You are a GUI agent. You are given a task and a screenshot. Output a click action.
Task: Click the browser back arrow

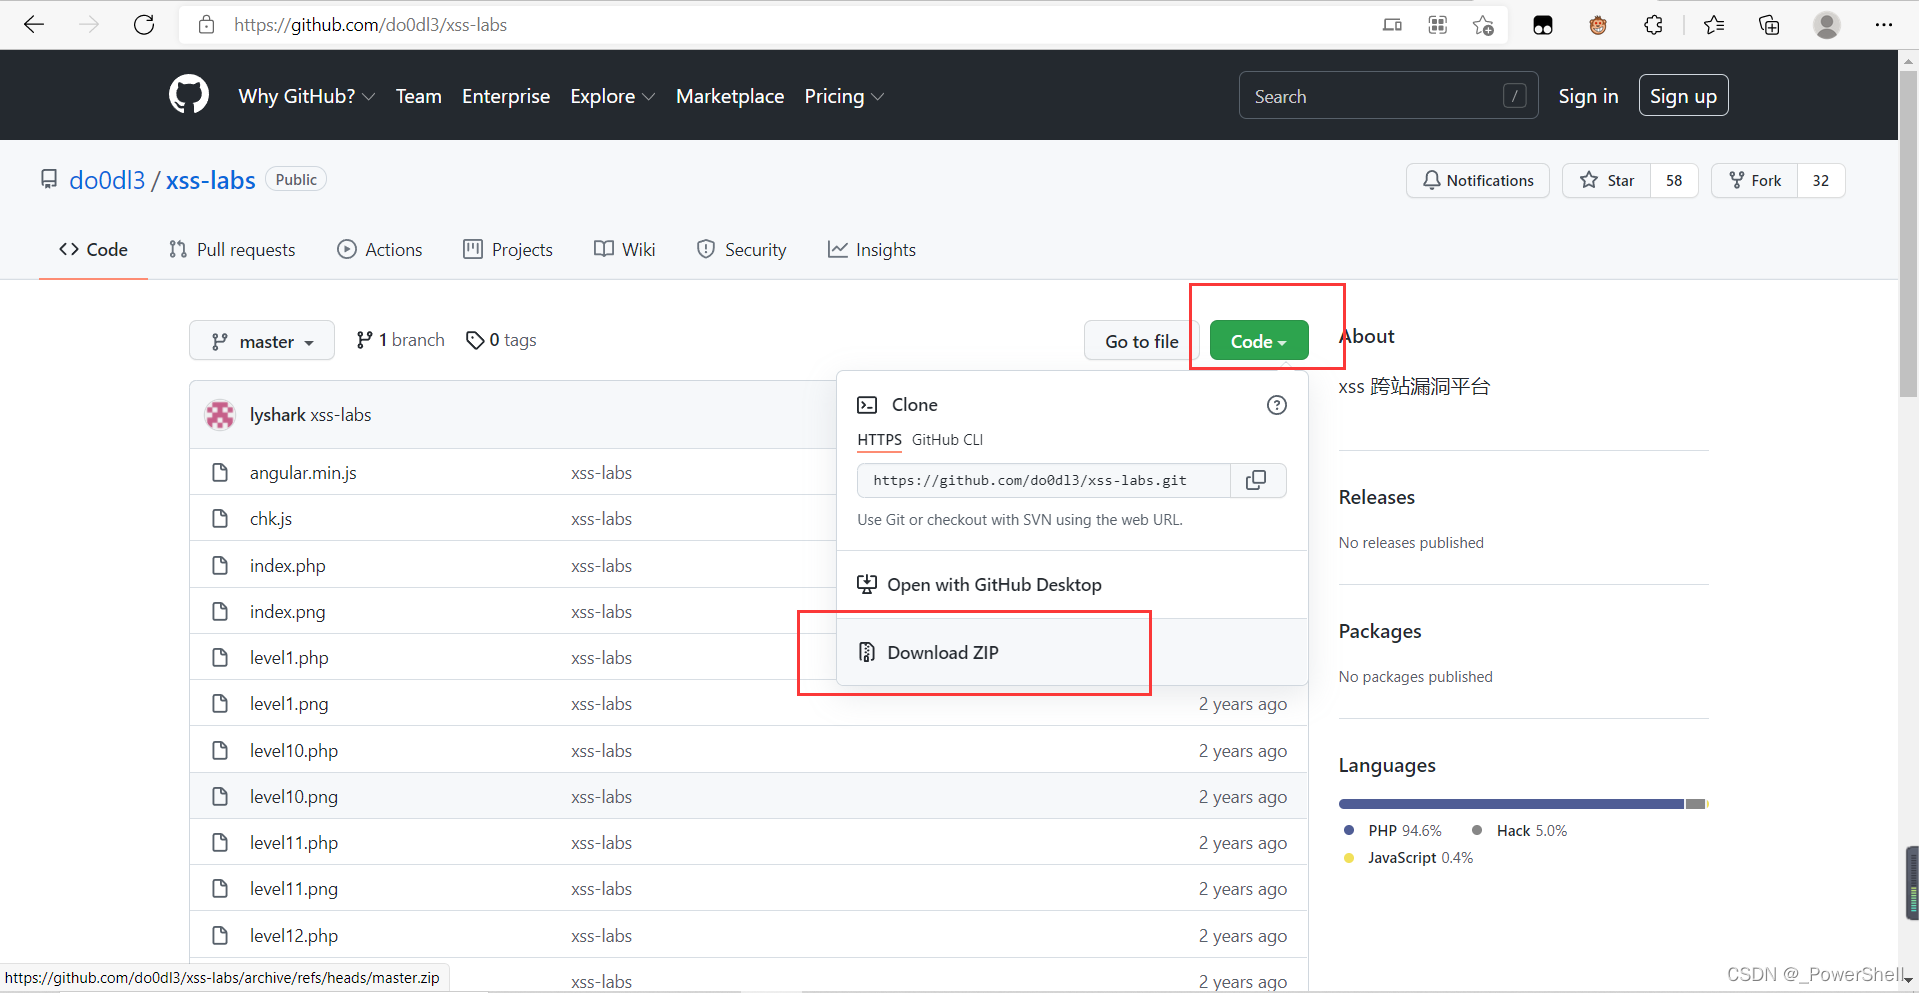tap(34, 24)
